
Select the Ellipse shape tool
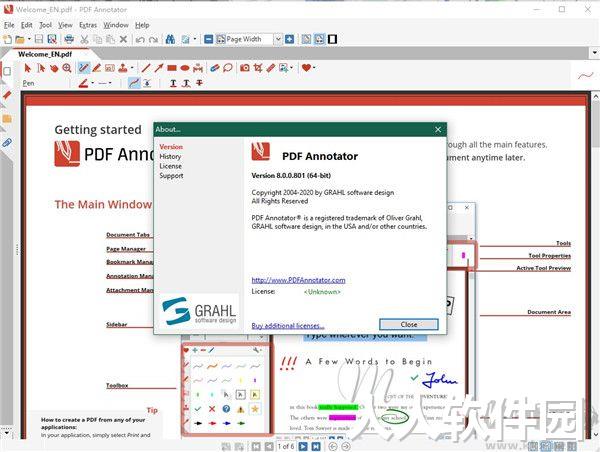pos(185,68)
